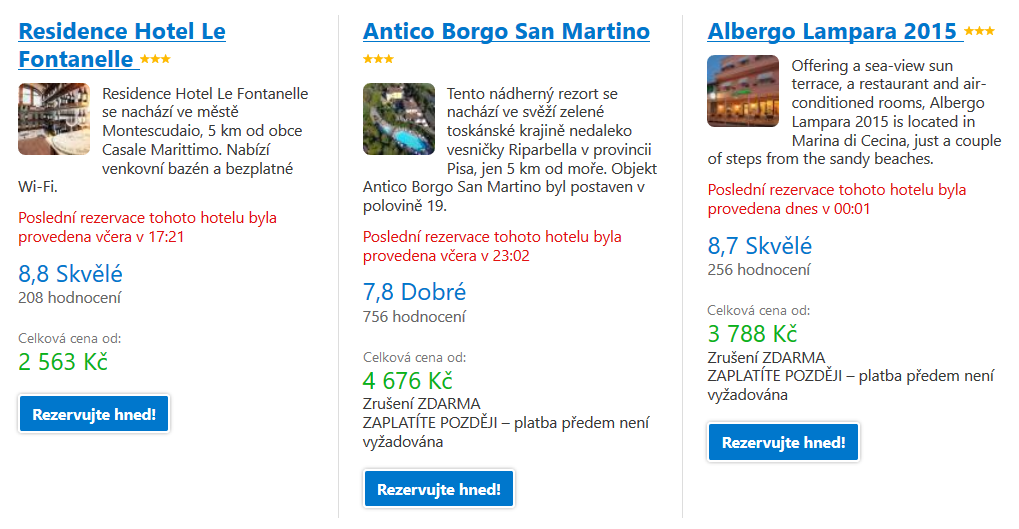Viewport: 1019px width, 529px height.
Task: Click the three stars under Antico Borgo San Martino
Action: coord(378,59)
